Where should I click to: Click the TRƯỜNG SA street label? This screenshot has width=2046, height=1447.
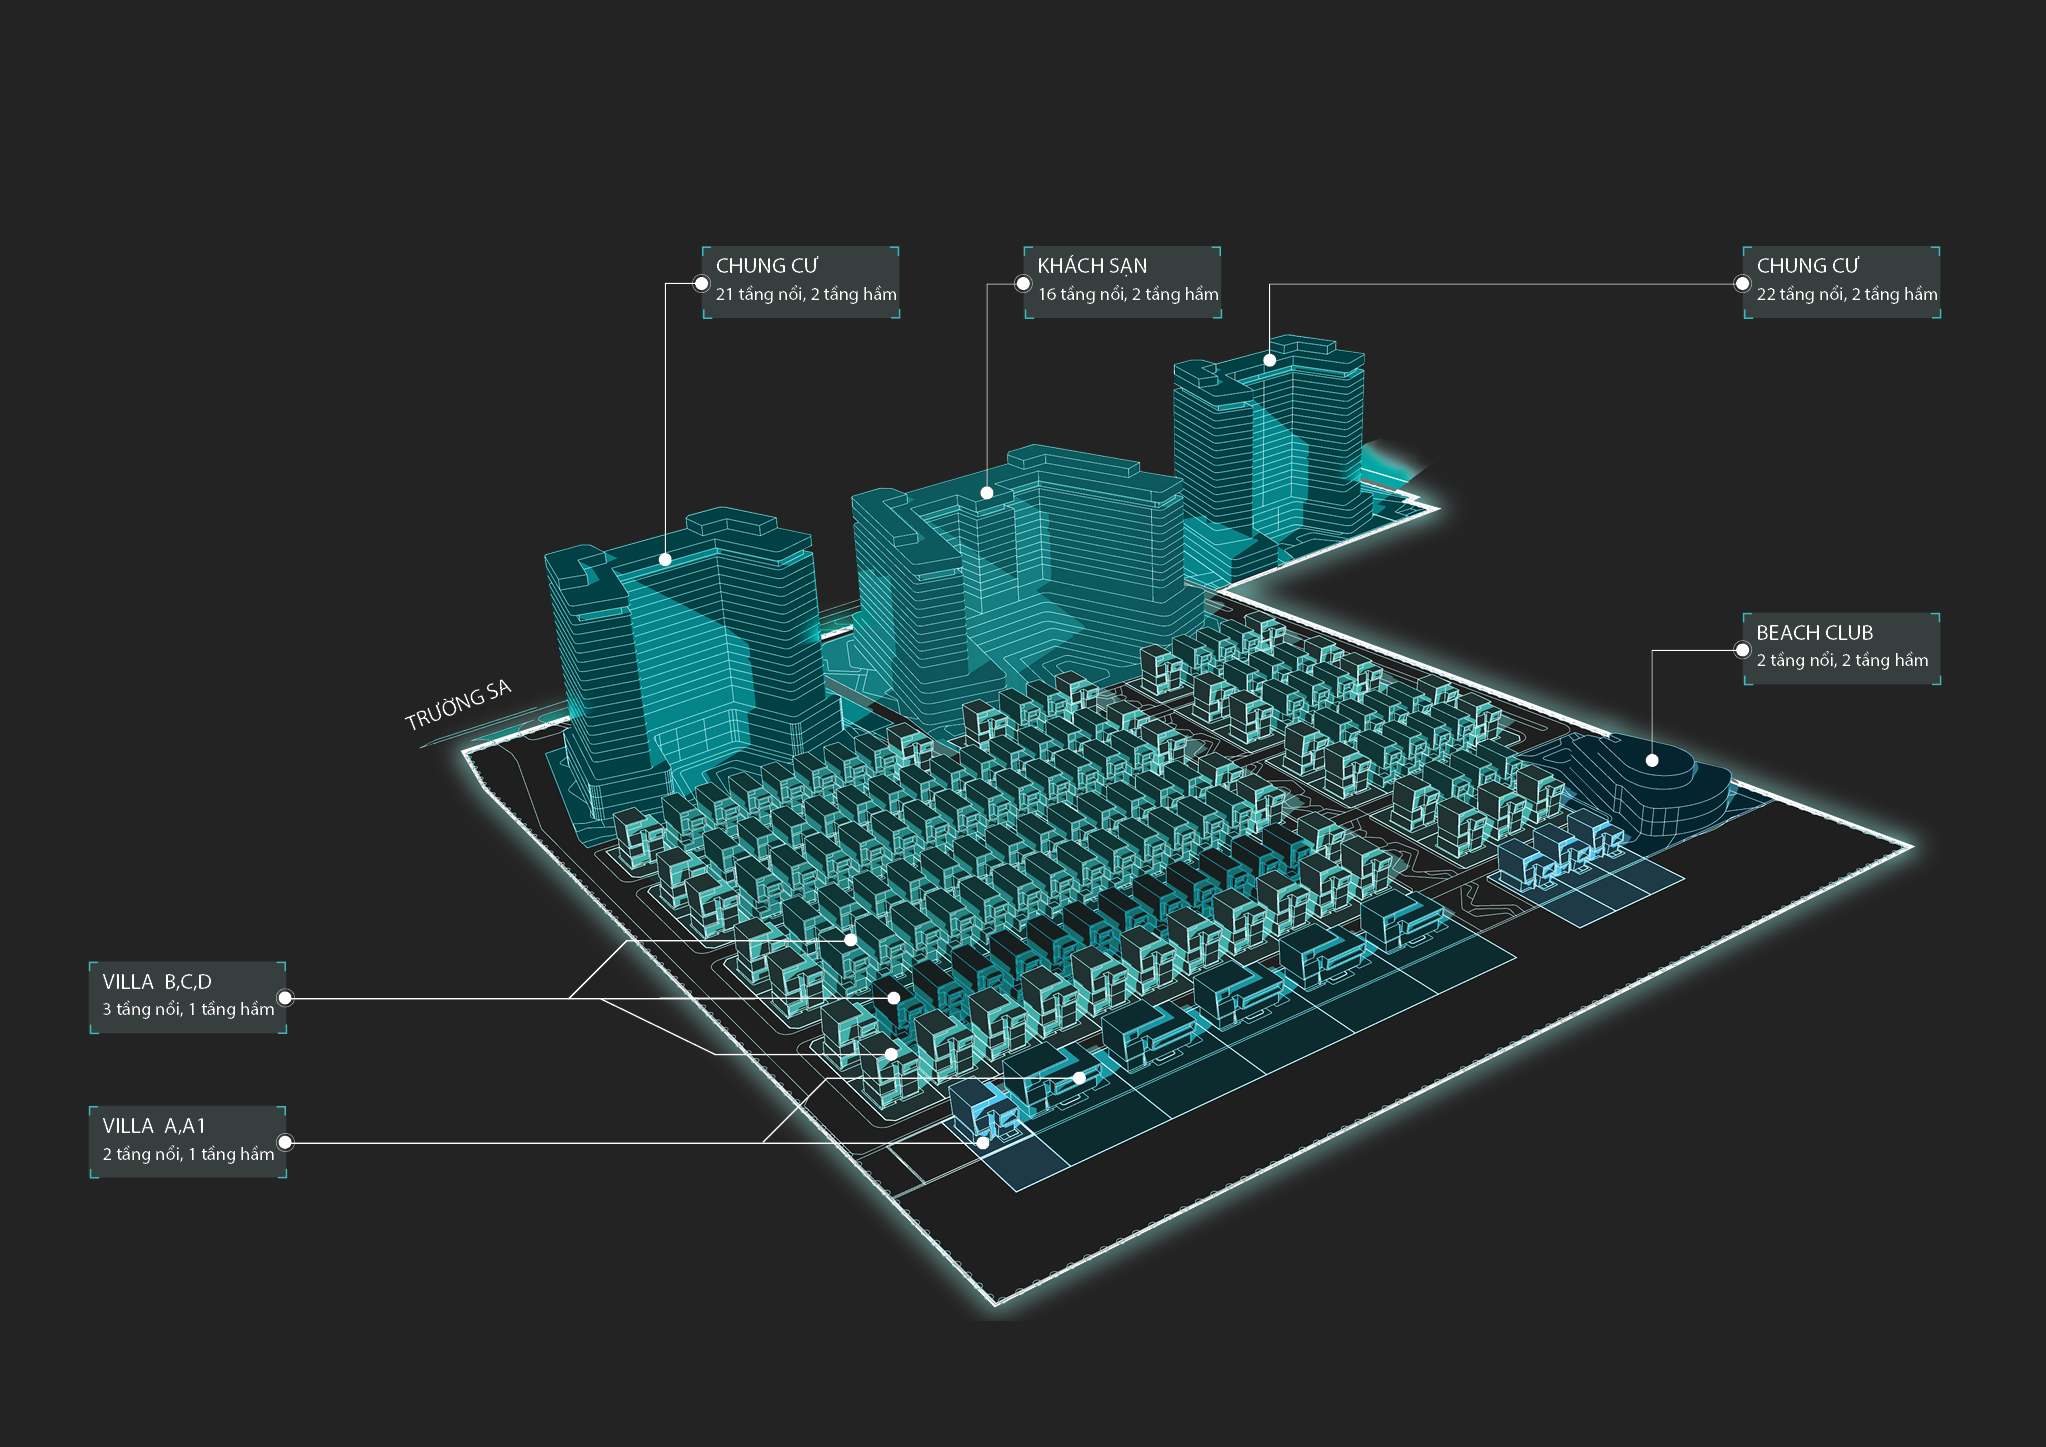(458, 705)
